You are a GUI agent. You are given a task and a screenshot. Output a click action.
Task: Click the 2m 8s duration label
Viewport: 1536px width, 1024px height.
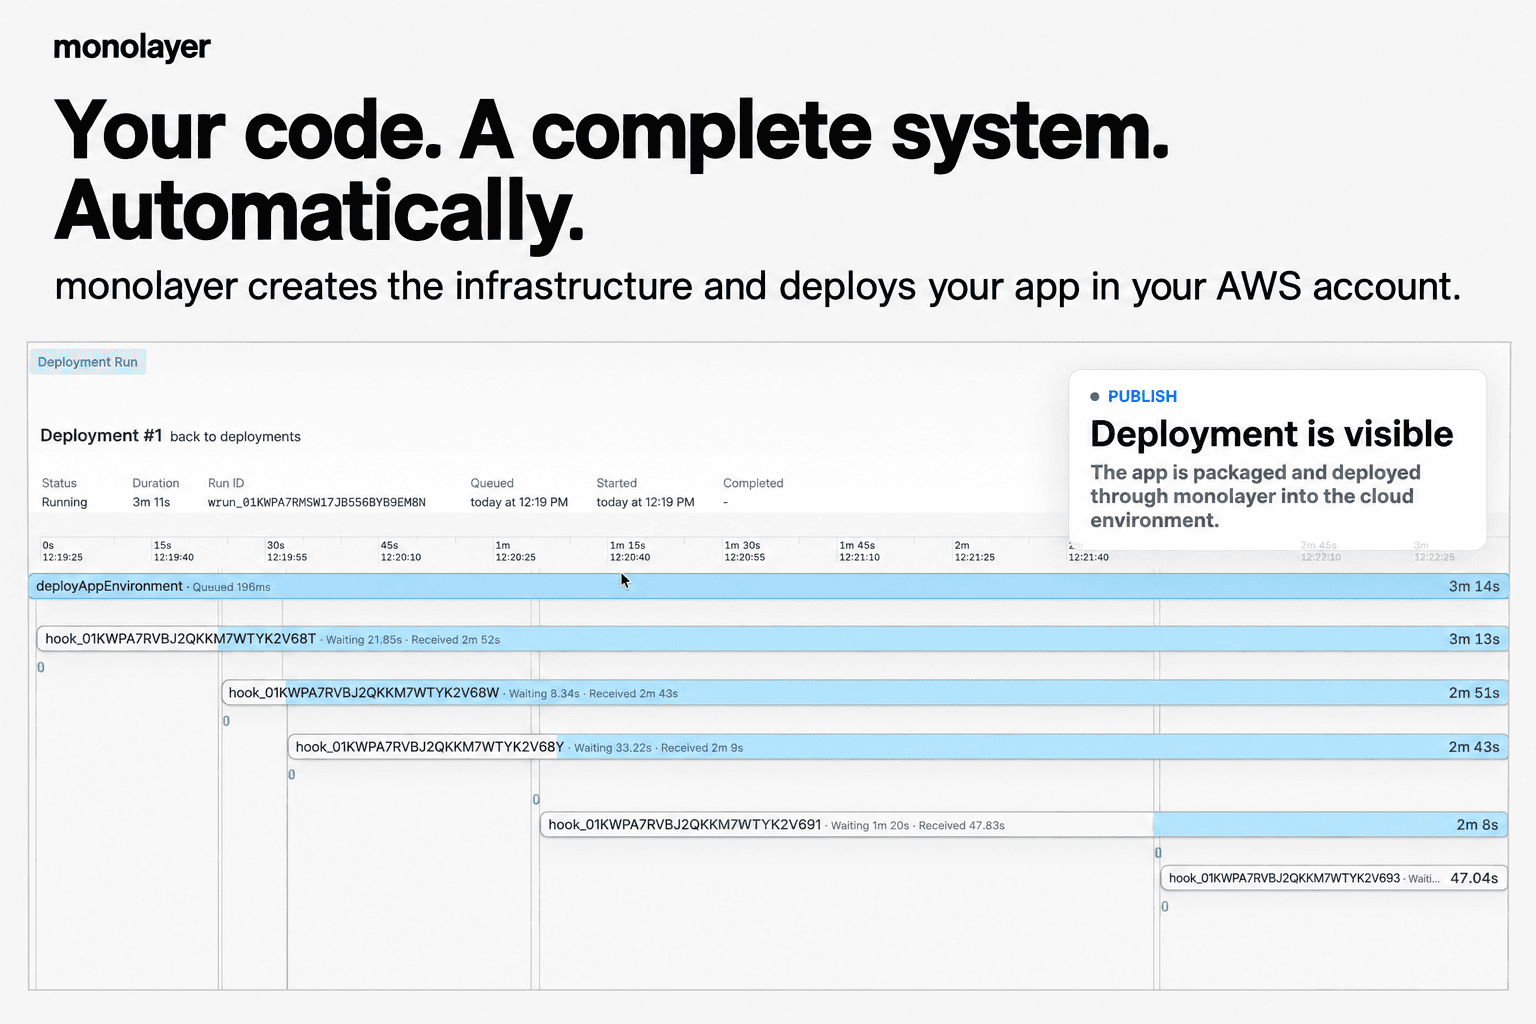coord(1477,825)
